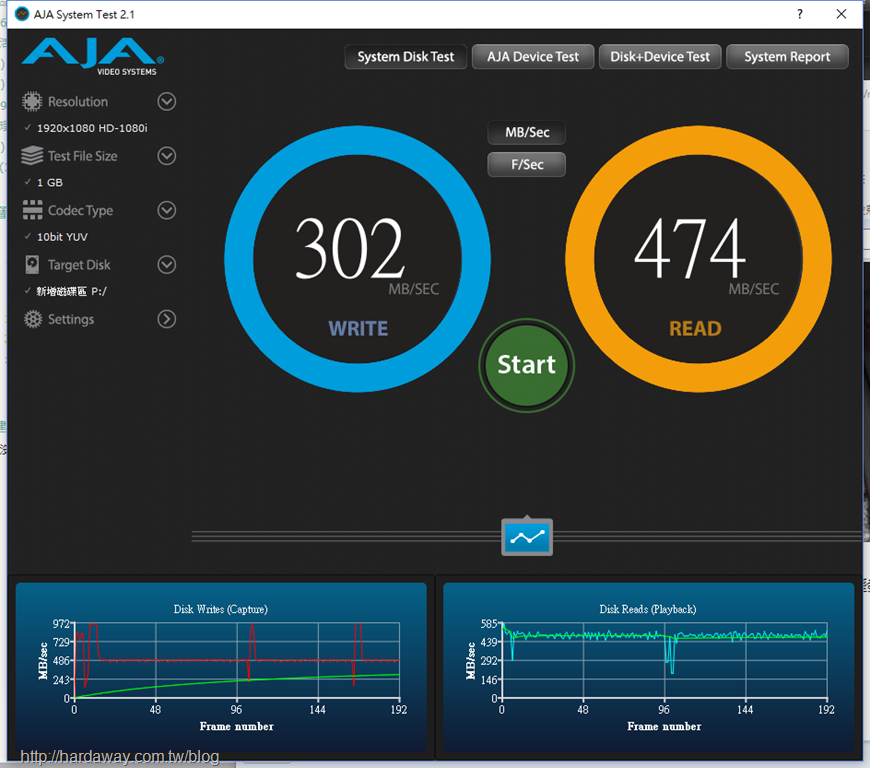
Task: Click the Codec Type film icon
Action: coord(32,210)
